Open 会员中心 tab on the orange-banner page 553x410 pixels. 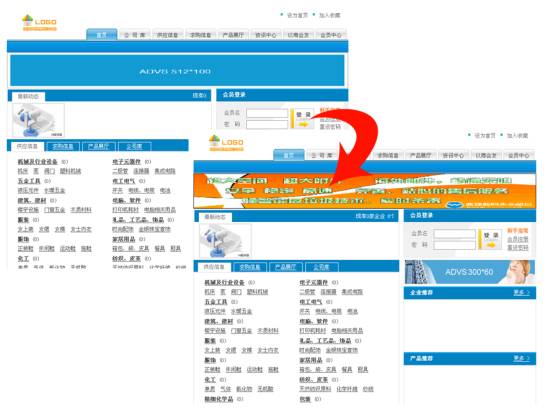coord(518,155)
